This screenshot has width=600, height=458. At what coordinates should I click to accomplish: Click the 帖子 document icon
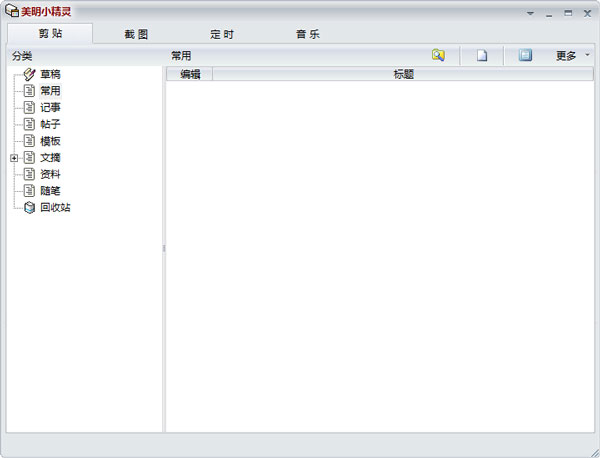click(29, 124)
